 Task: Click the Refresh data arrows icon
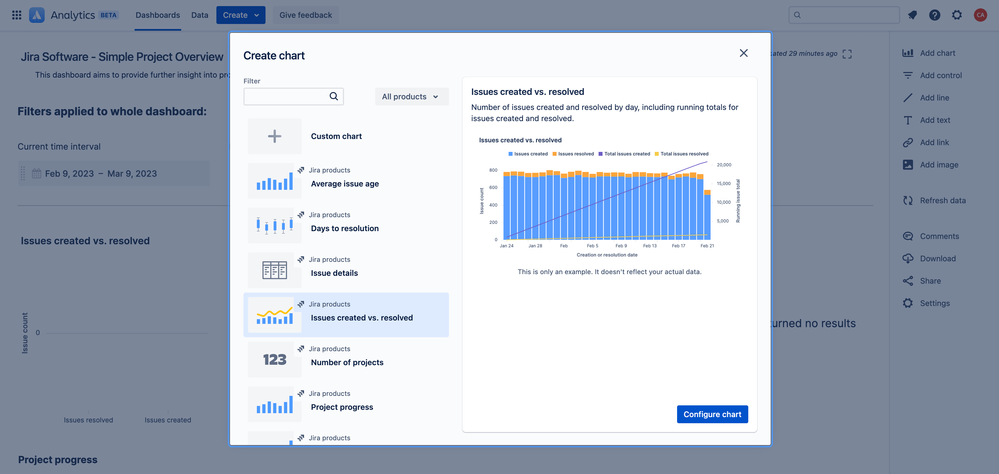(x=908, y=200)
